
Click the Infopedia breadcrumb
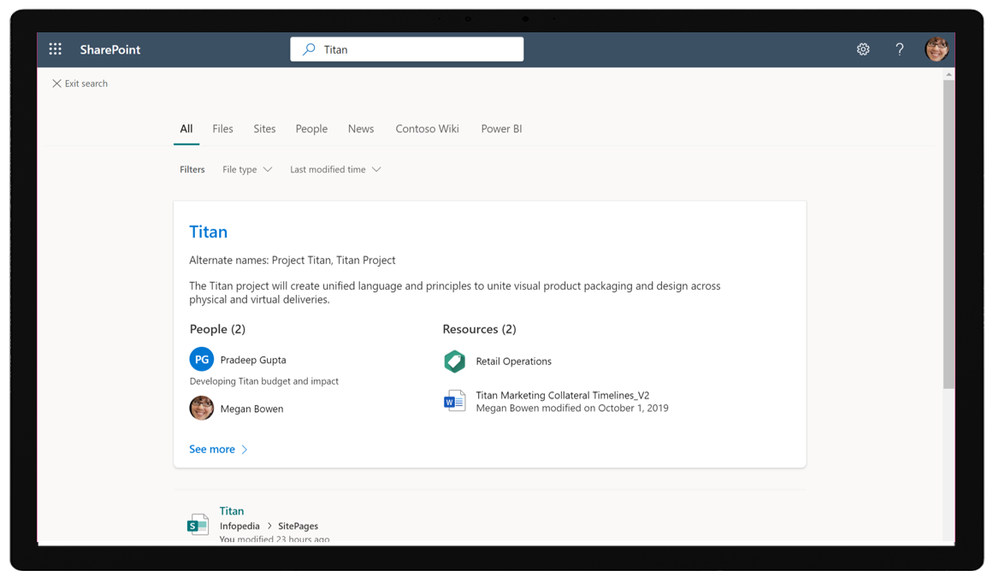coord(240,526)
